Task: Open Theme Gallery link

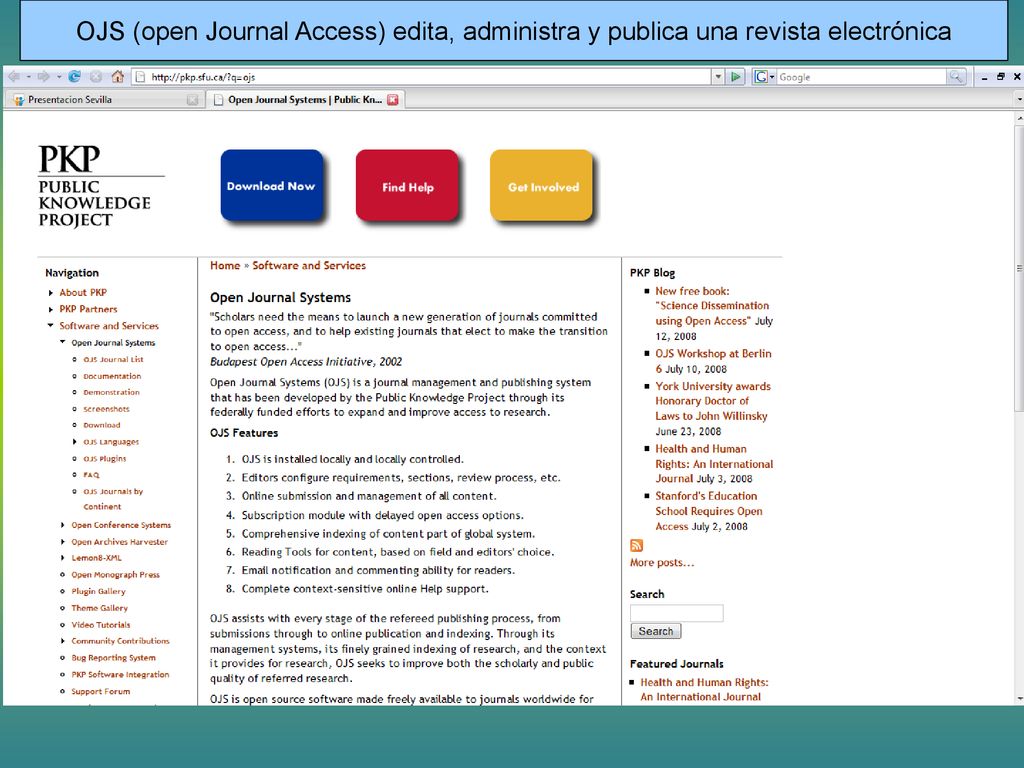Action: point(99,608)
